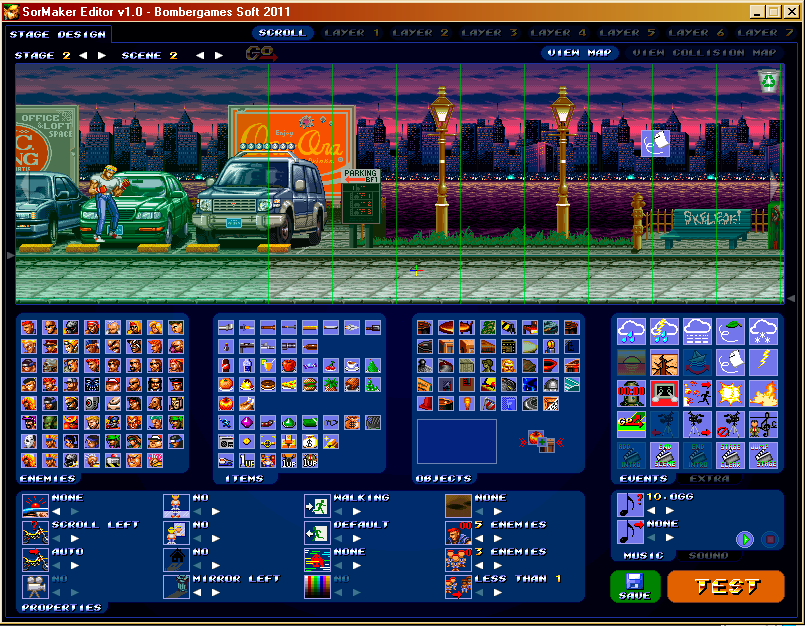The width and height of the screenshot is (805, 626).
Task: Select the coffee cup item
Action: tap(352, 365)
